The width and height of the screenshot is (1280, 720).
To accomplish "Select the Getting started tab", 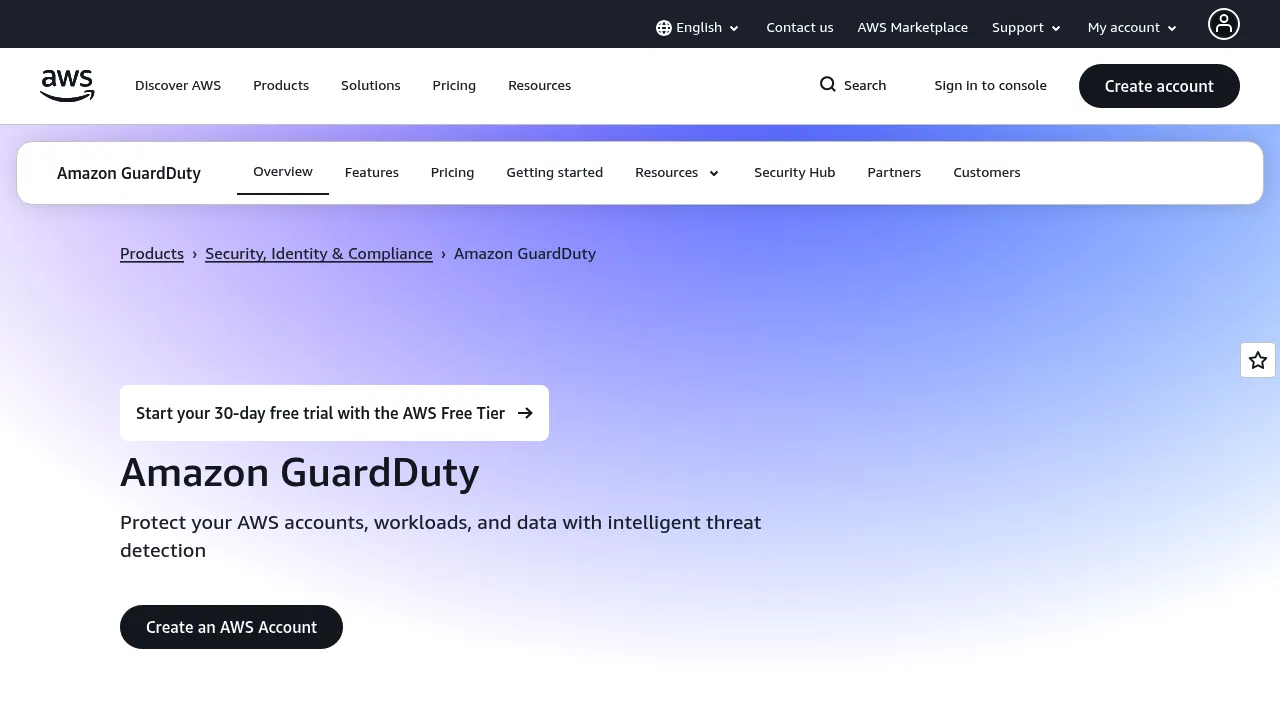I will (x=555, y=173).
